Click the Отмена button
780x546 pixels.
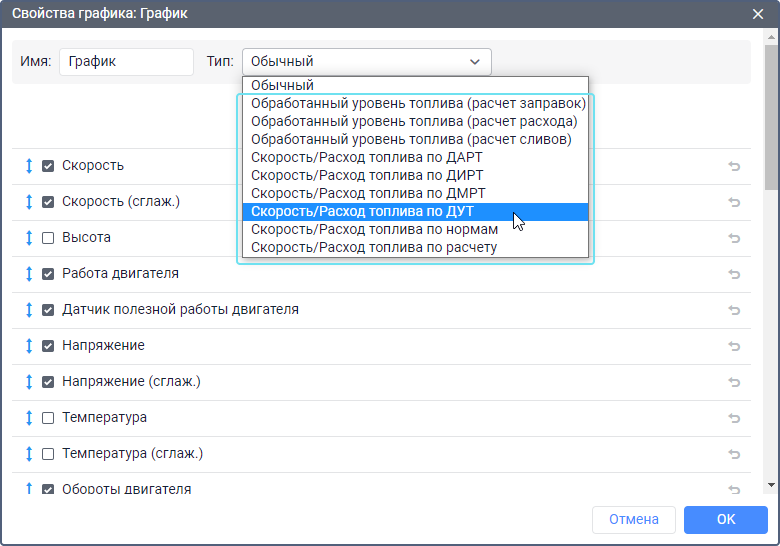point(633,520)
